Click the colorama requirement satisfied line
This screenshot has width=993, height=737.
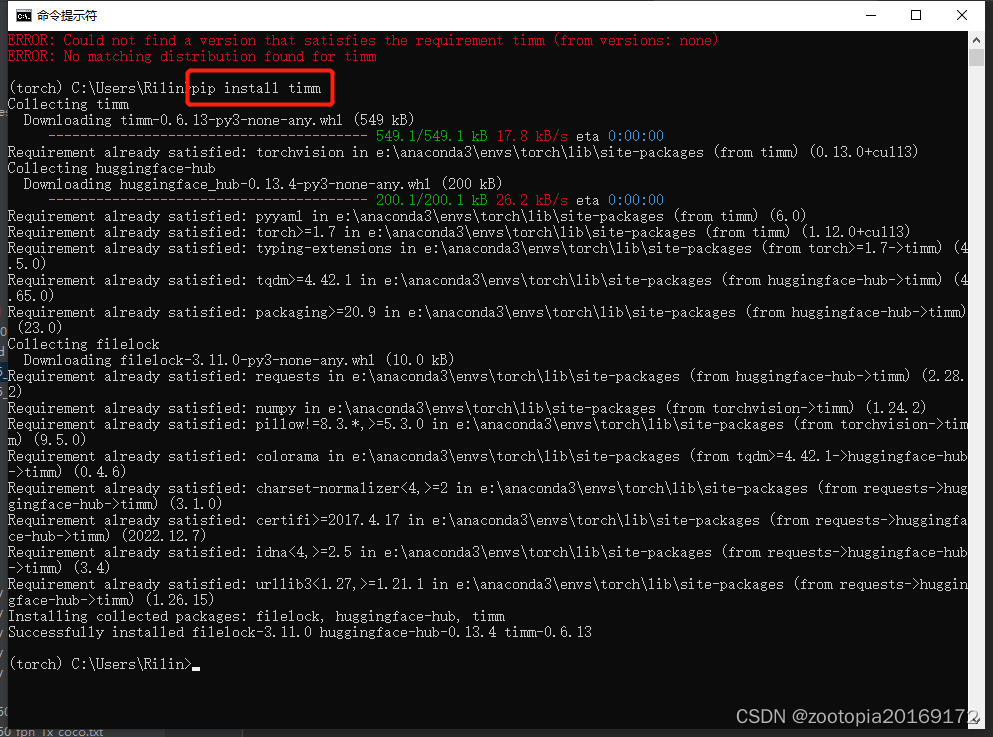click(x=488, y=464)
